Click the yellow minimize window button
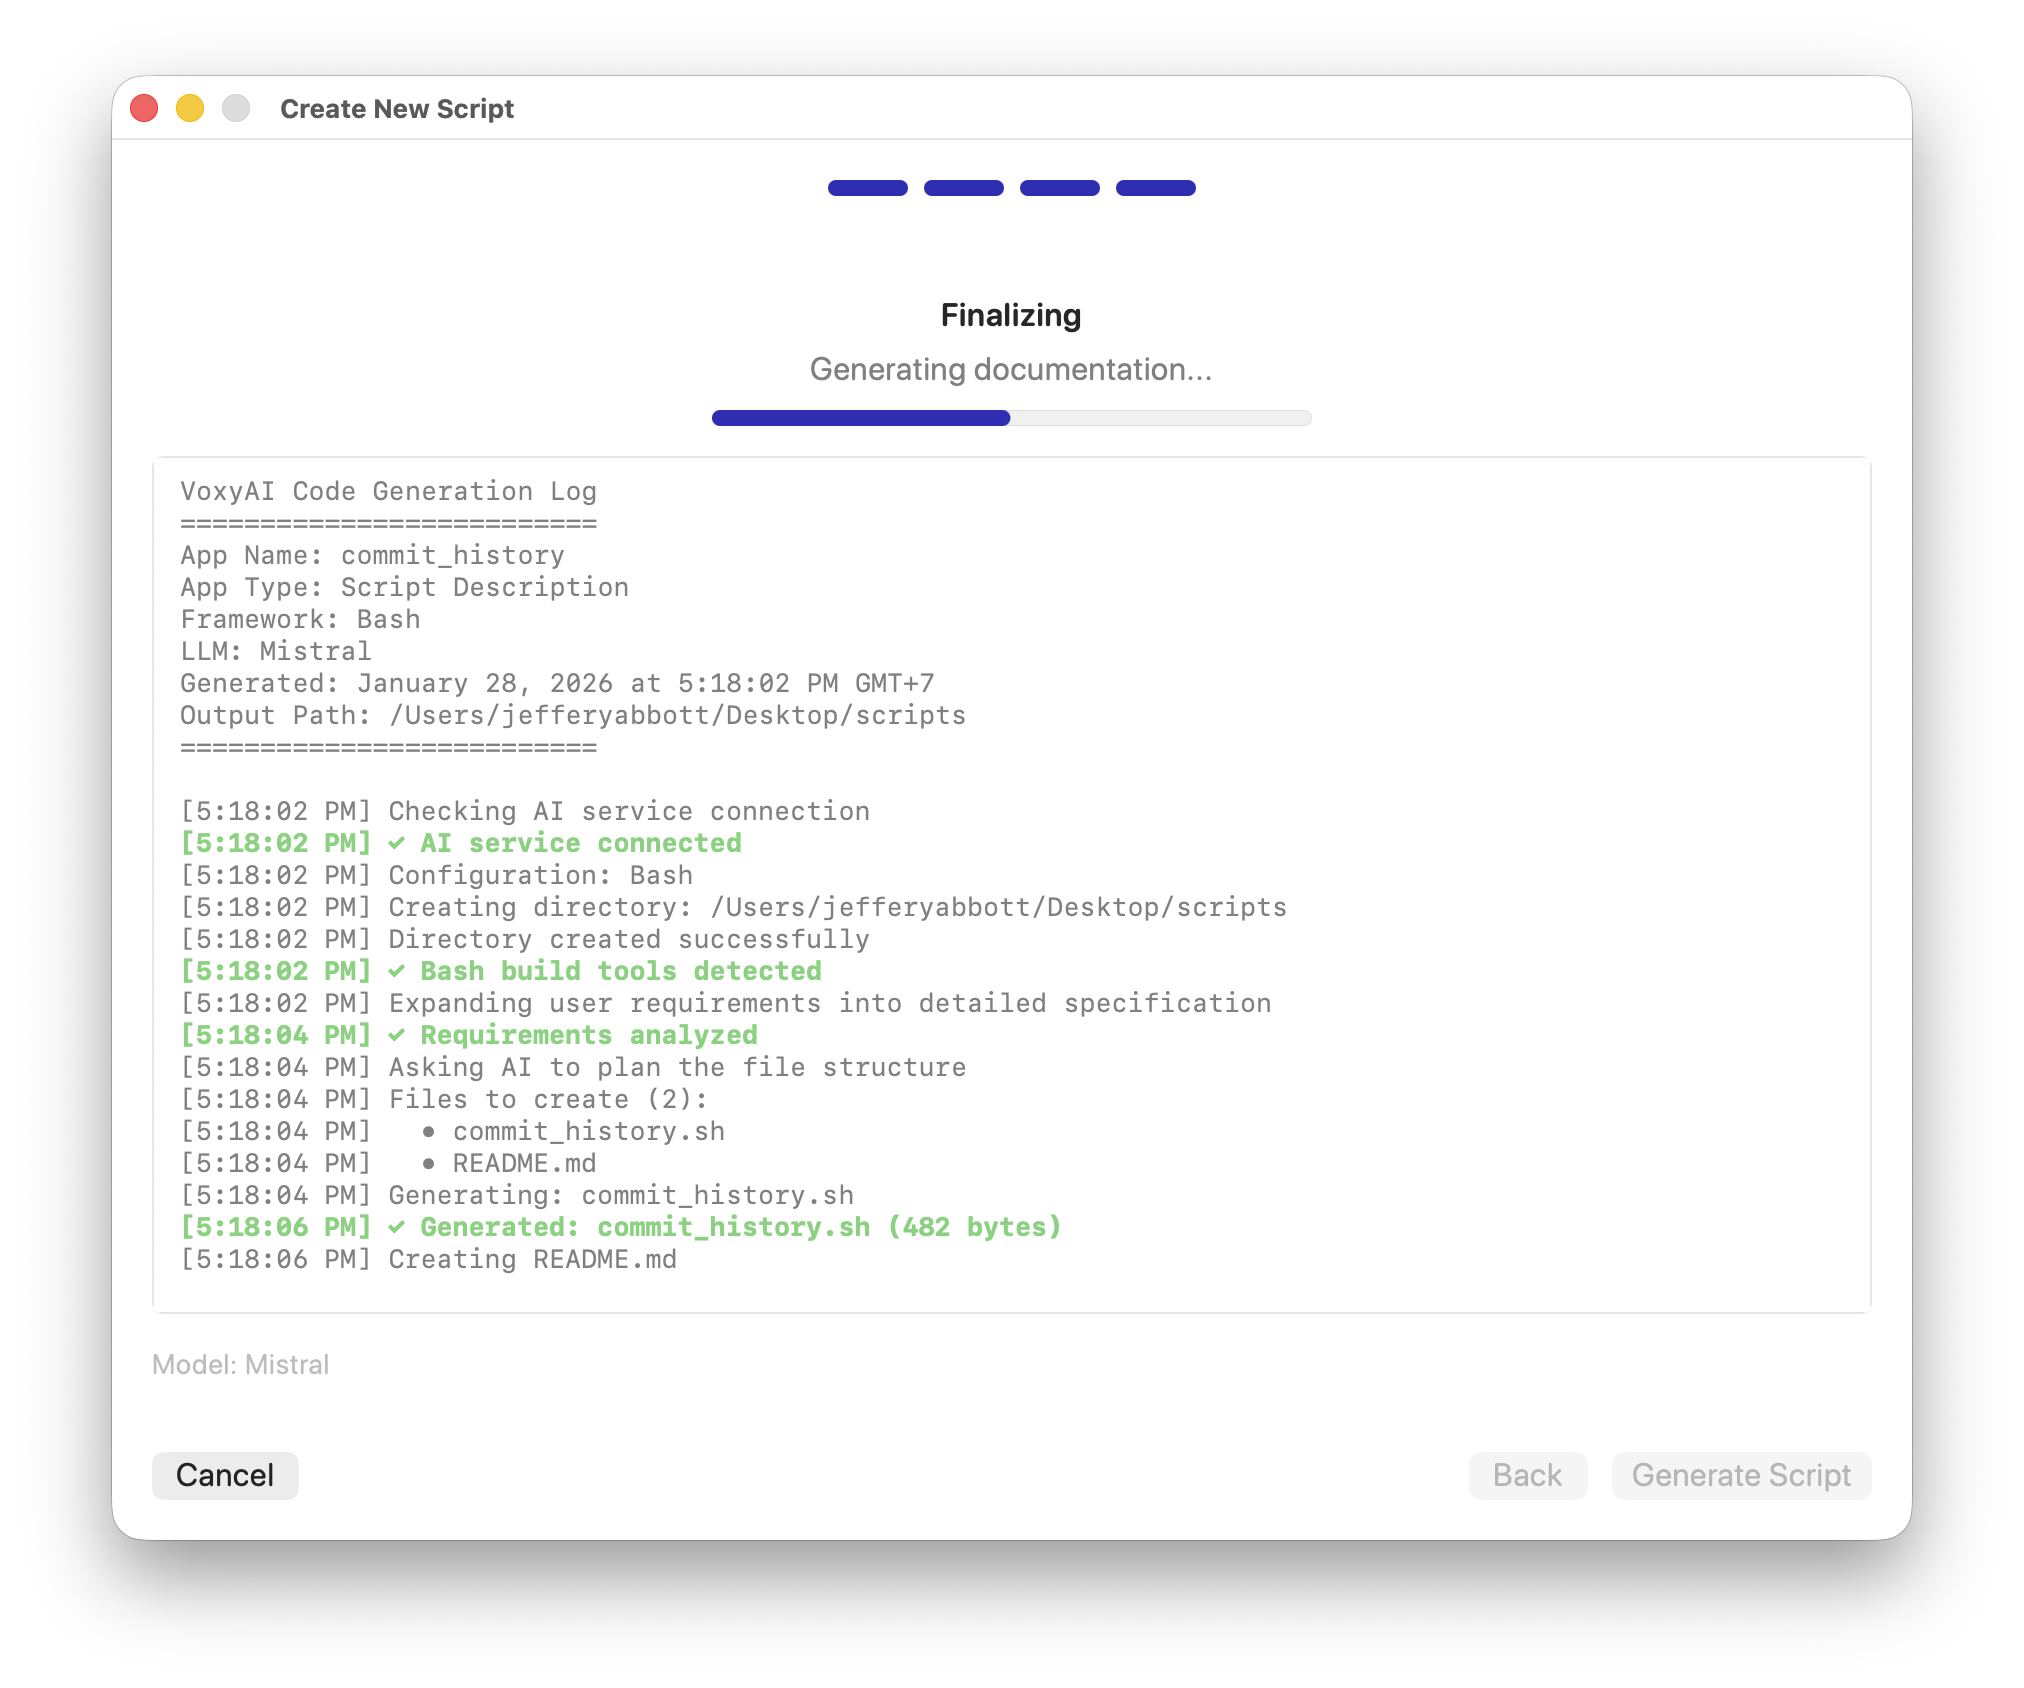 point(190,108)
